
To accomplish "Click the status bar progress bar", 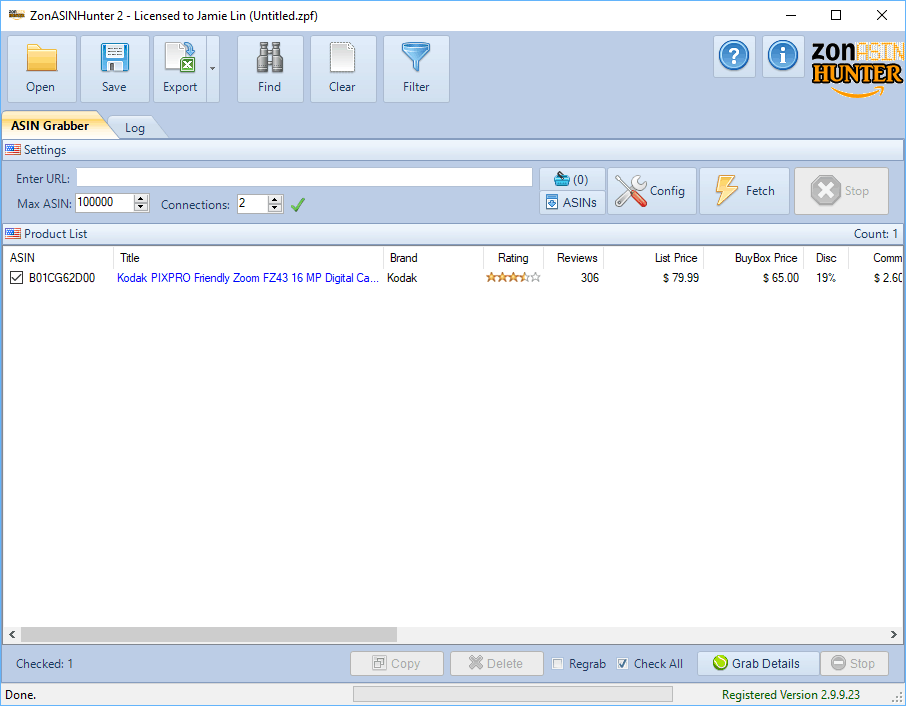I will (513, 694).
